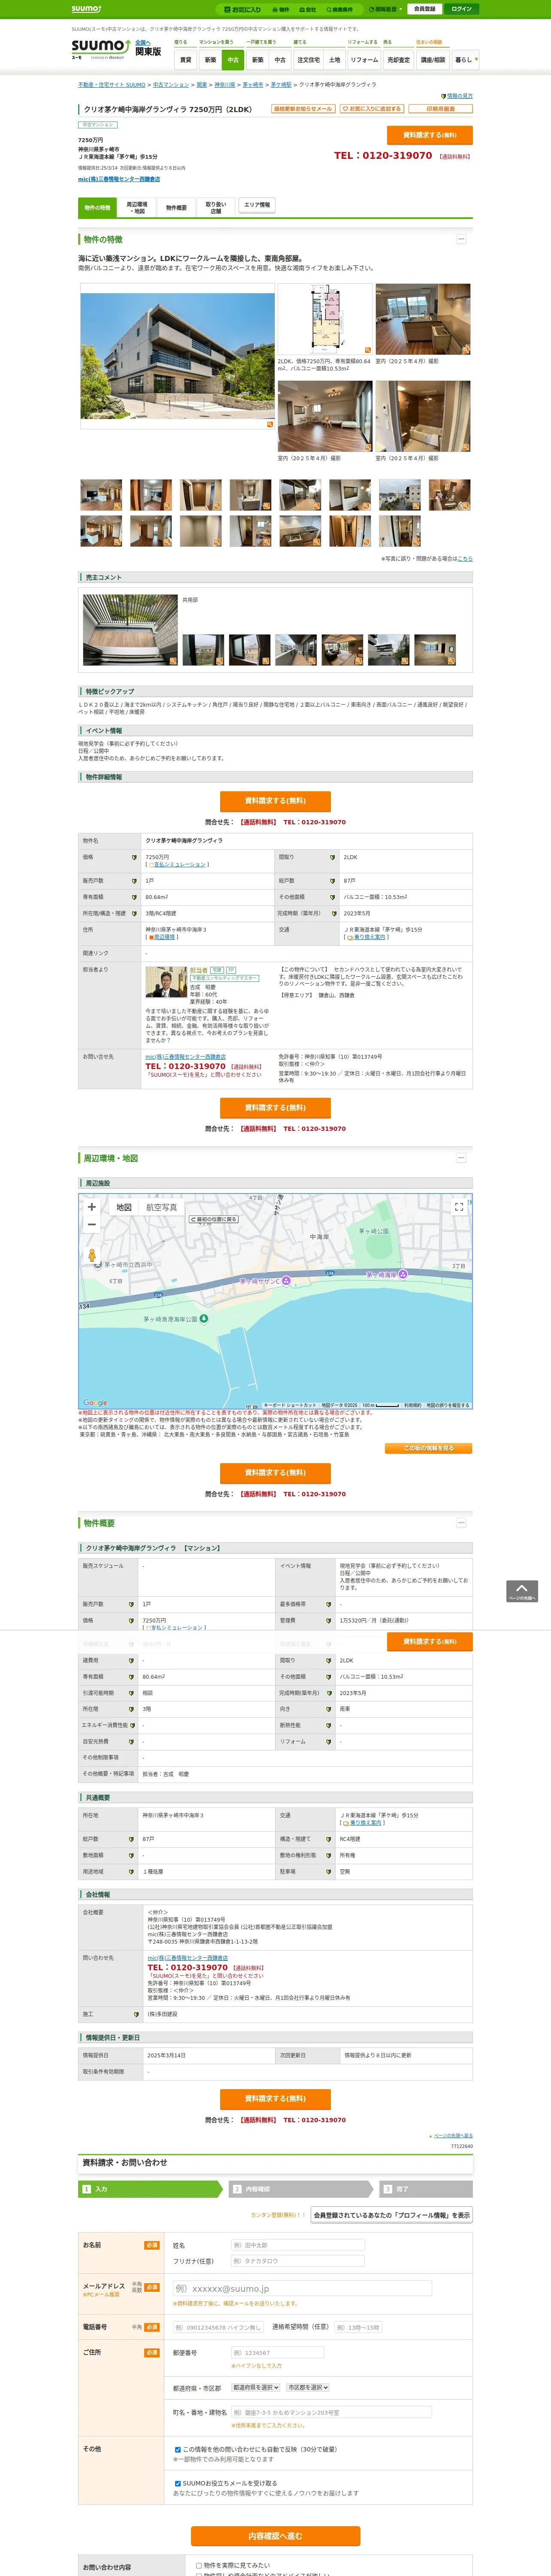The width and height of the screenshot is (551, 2576).
Task: Switch map to 航空写真 view
Action: click(x=162, y=1207)
